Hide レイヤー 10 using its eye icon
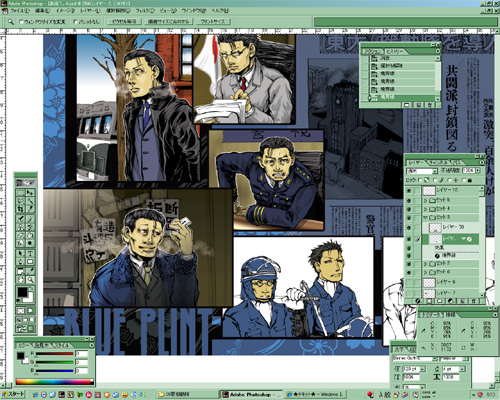The height and width of the screenshot is (400, 500). (x=409, y=191)
